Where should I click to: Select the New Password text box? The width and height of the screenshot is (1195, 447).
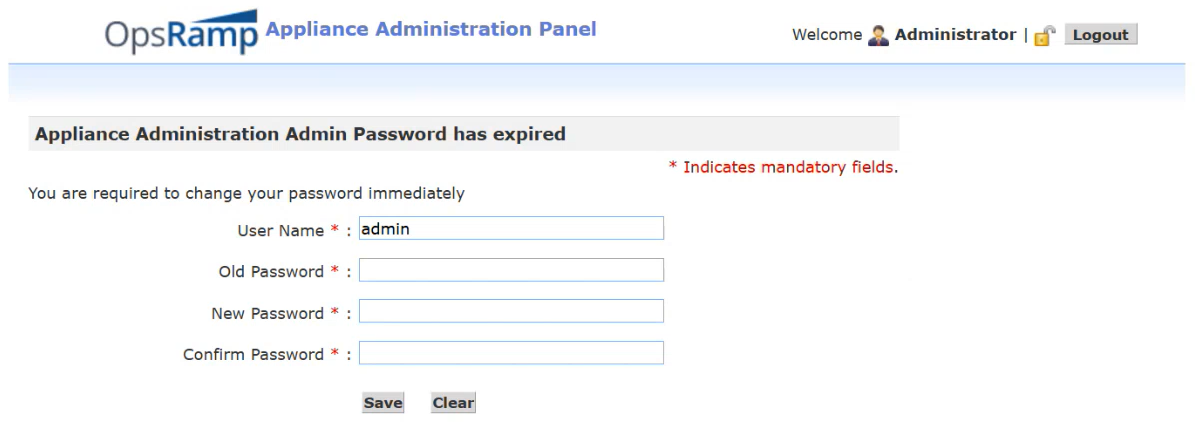(511, 312)
